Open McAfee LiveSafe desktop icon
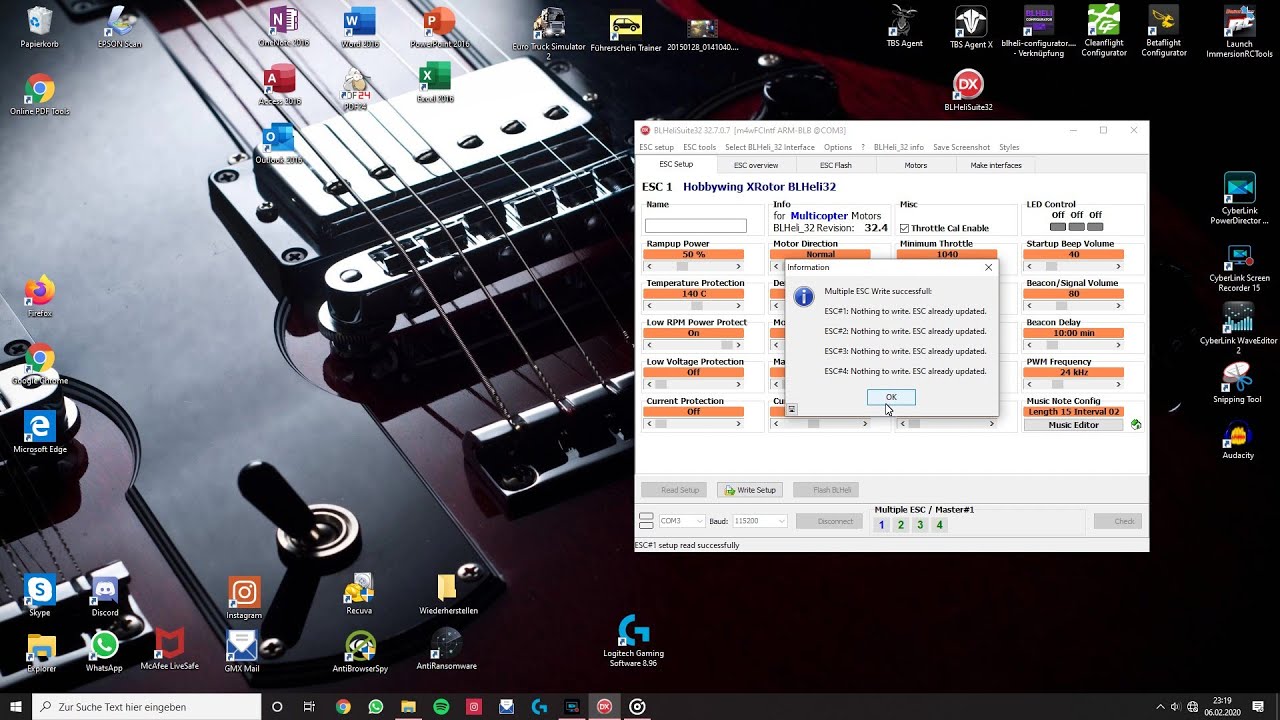This screenshot has width=1280, height=720. point(170,650)
